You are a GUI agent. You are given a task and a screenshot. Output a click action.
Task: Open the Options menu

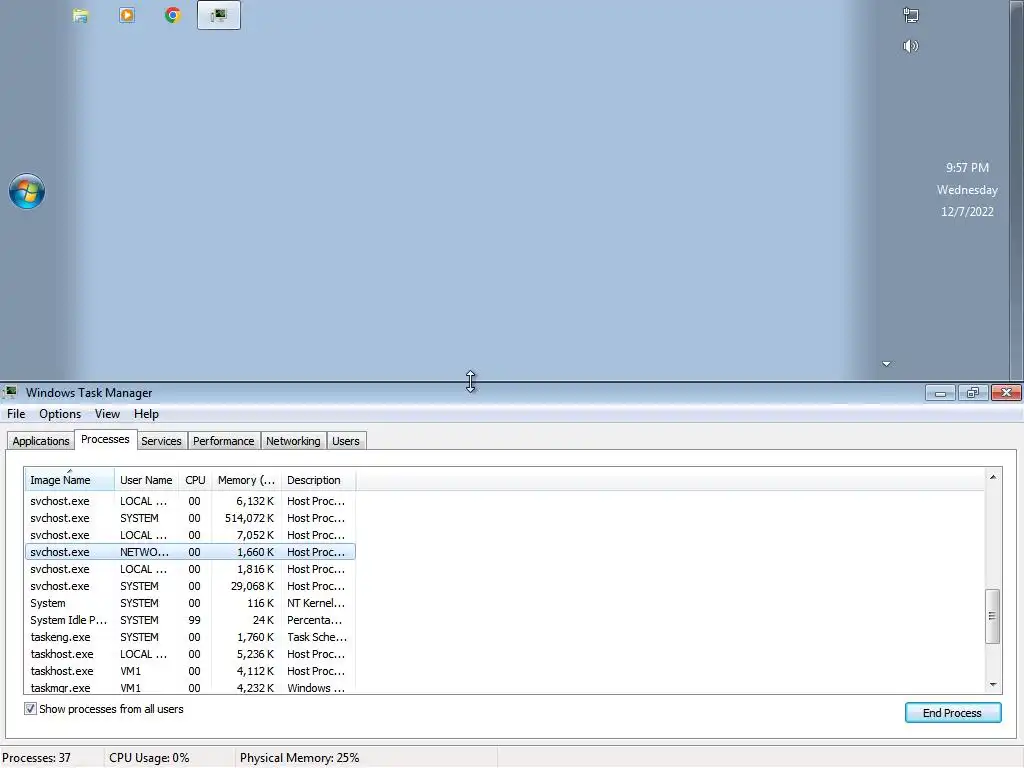coord(60,414)
